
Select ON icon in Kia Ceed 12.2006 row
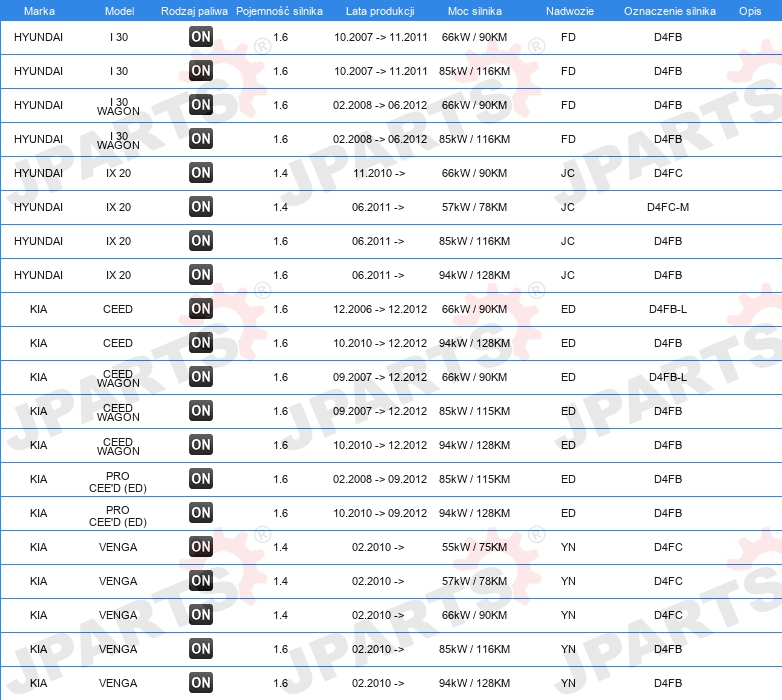(x=201, y=309)
